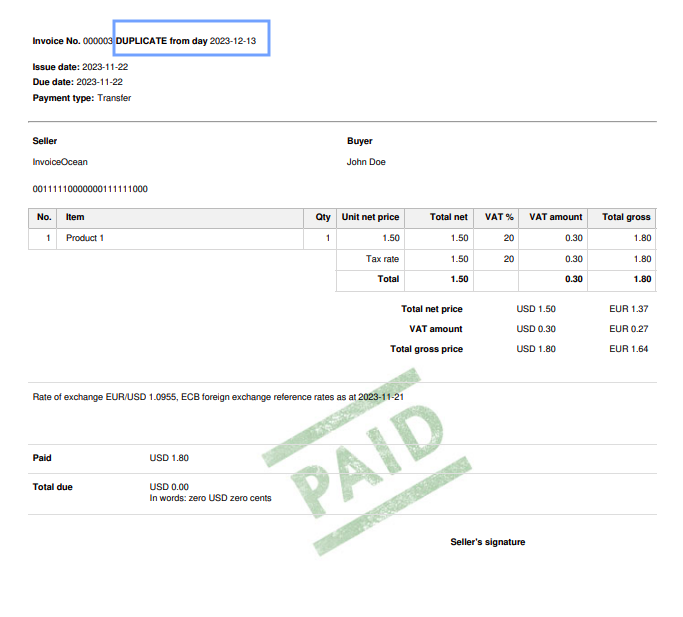Select the seller name InvoiceOcean

(x=60, y=162)
